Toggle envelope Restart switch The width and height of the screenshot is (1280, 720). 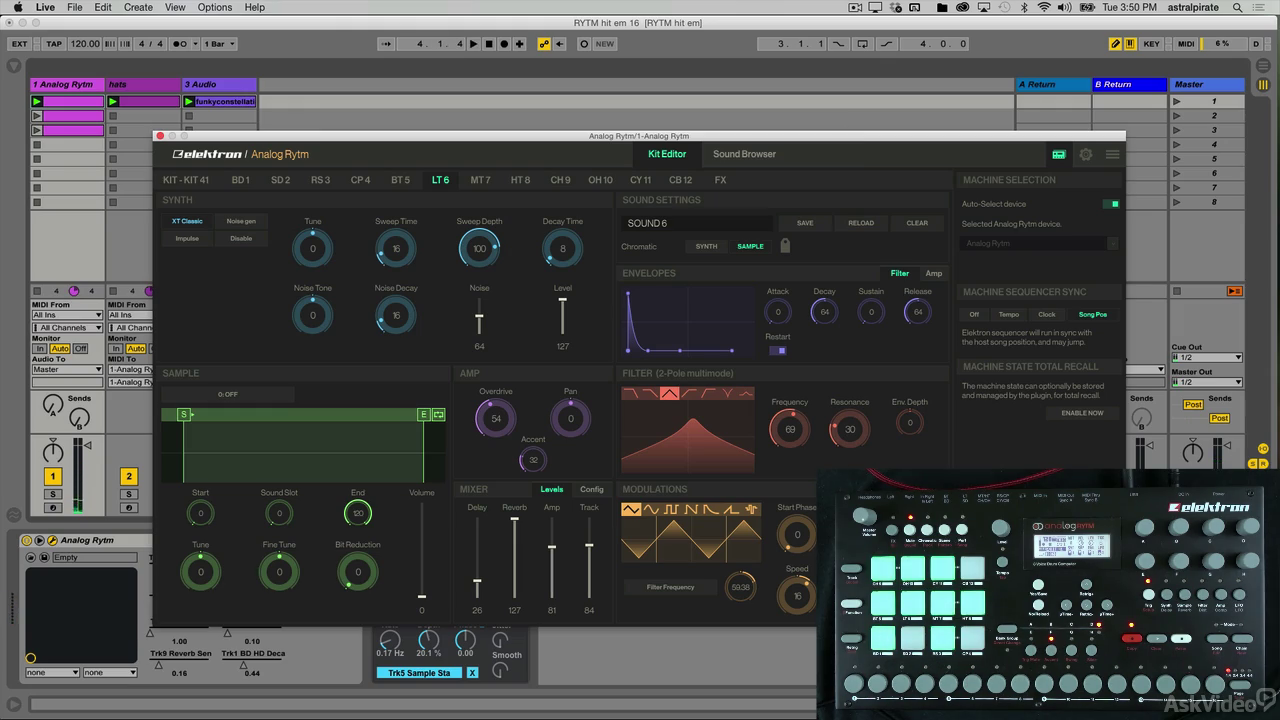pos(778,350)
